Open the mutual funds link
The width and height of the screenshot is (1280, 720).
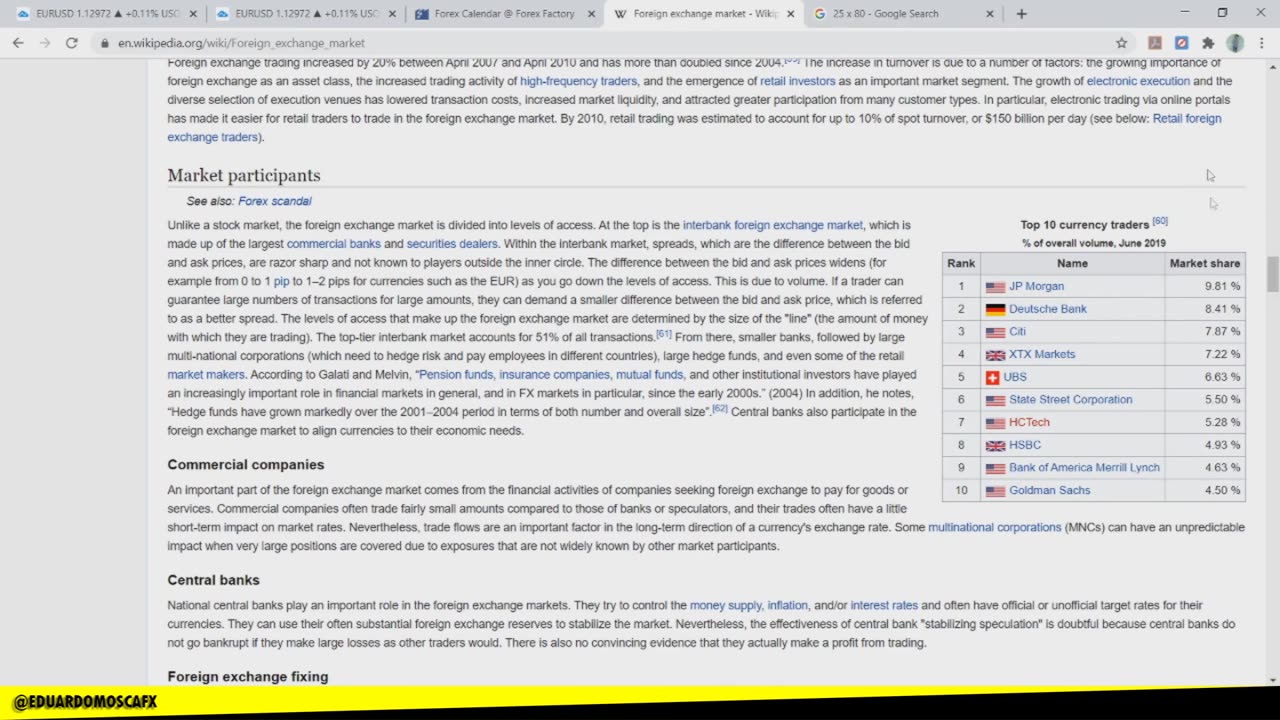(649, 375)
